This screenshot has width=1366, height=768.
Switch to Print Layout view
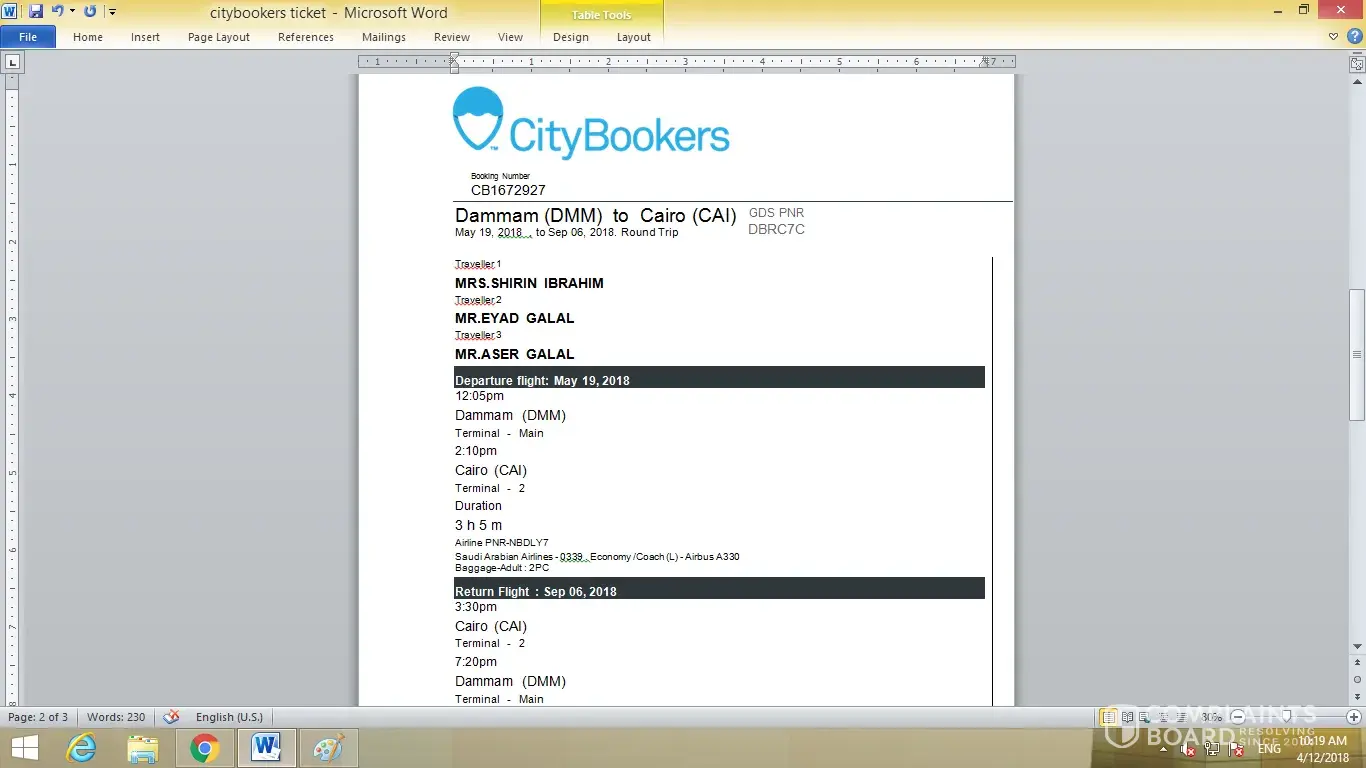click(1109, 717)
